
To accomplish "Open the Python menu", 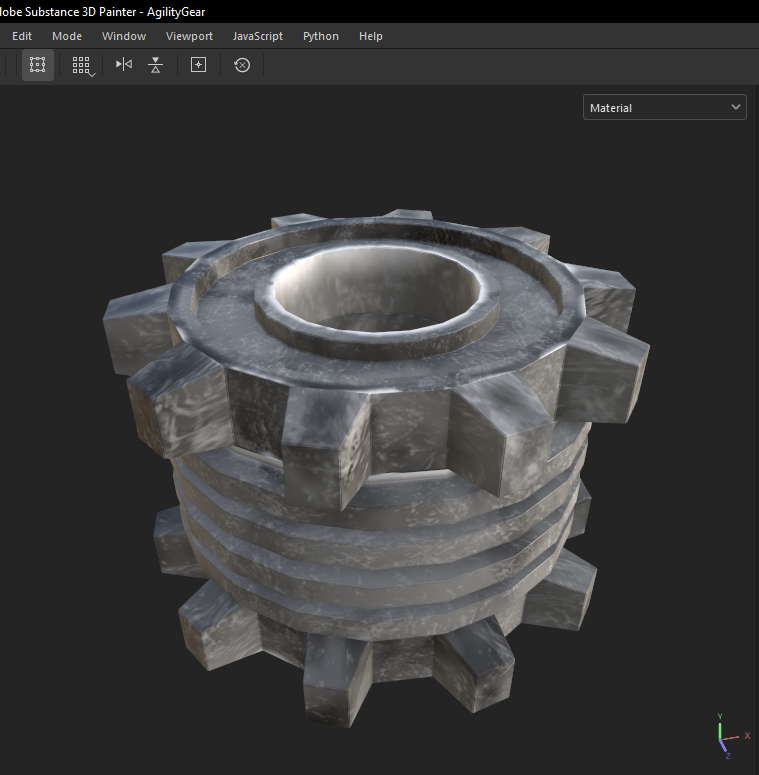I will (x=321, y=36).
